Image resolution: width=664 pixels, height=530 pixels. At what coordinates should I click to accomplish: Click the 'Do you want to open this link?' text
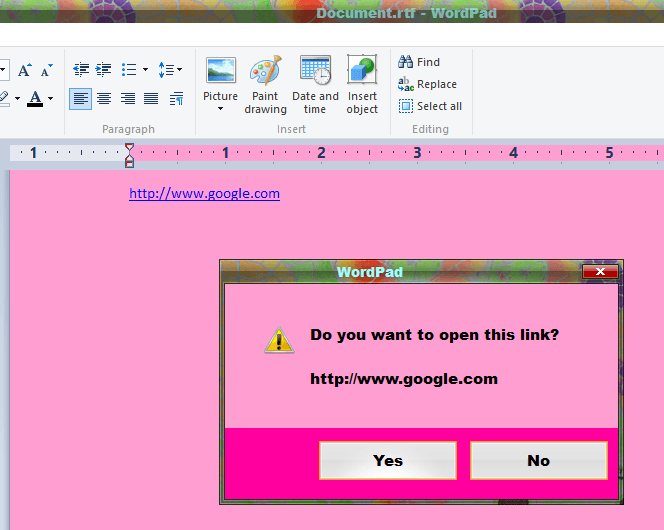434,335
